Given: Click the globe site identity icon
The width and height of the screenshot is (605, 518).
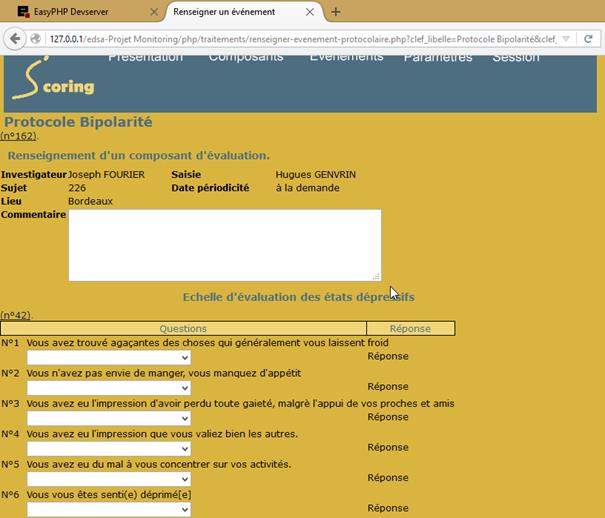Looking at the screenshot, I should tap(36, 39).
